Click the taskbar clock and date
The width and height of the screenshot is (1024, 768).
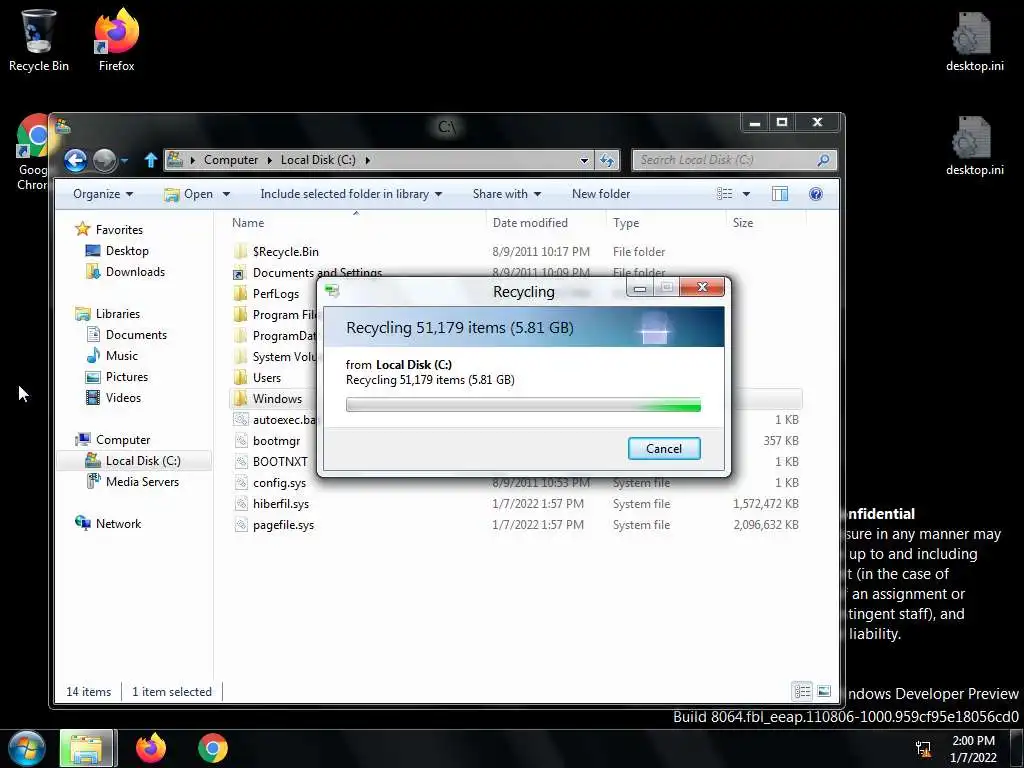coord(973,749)
